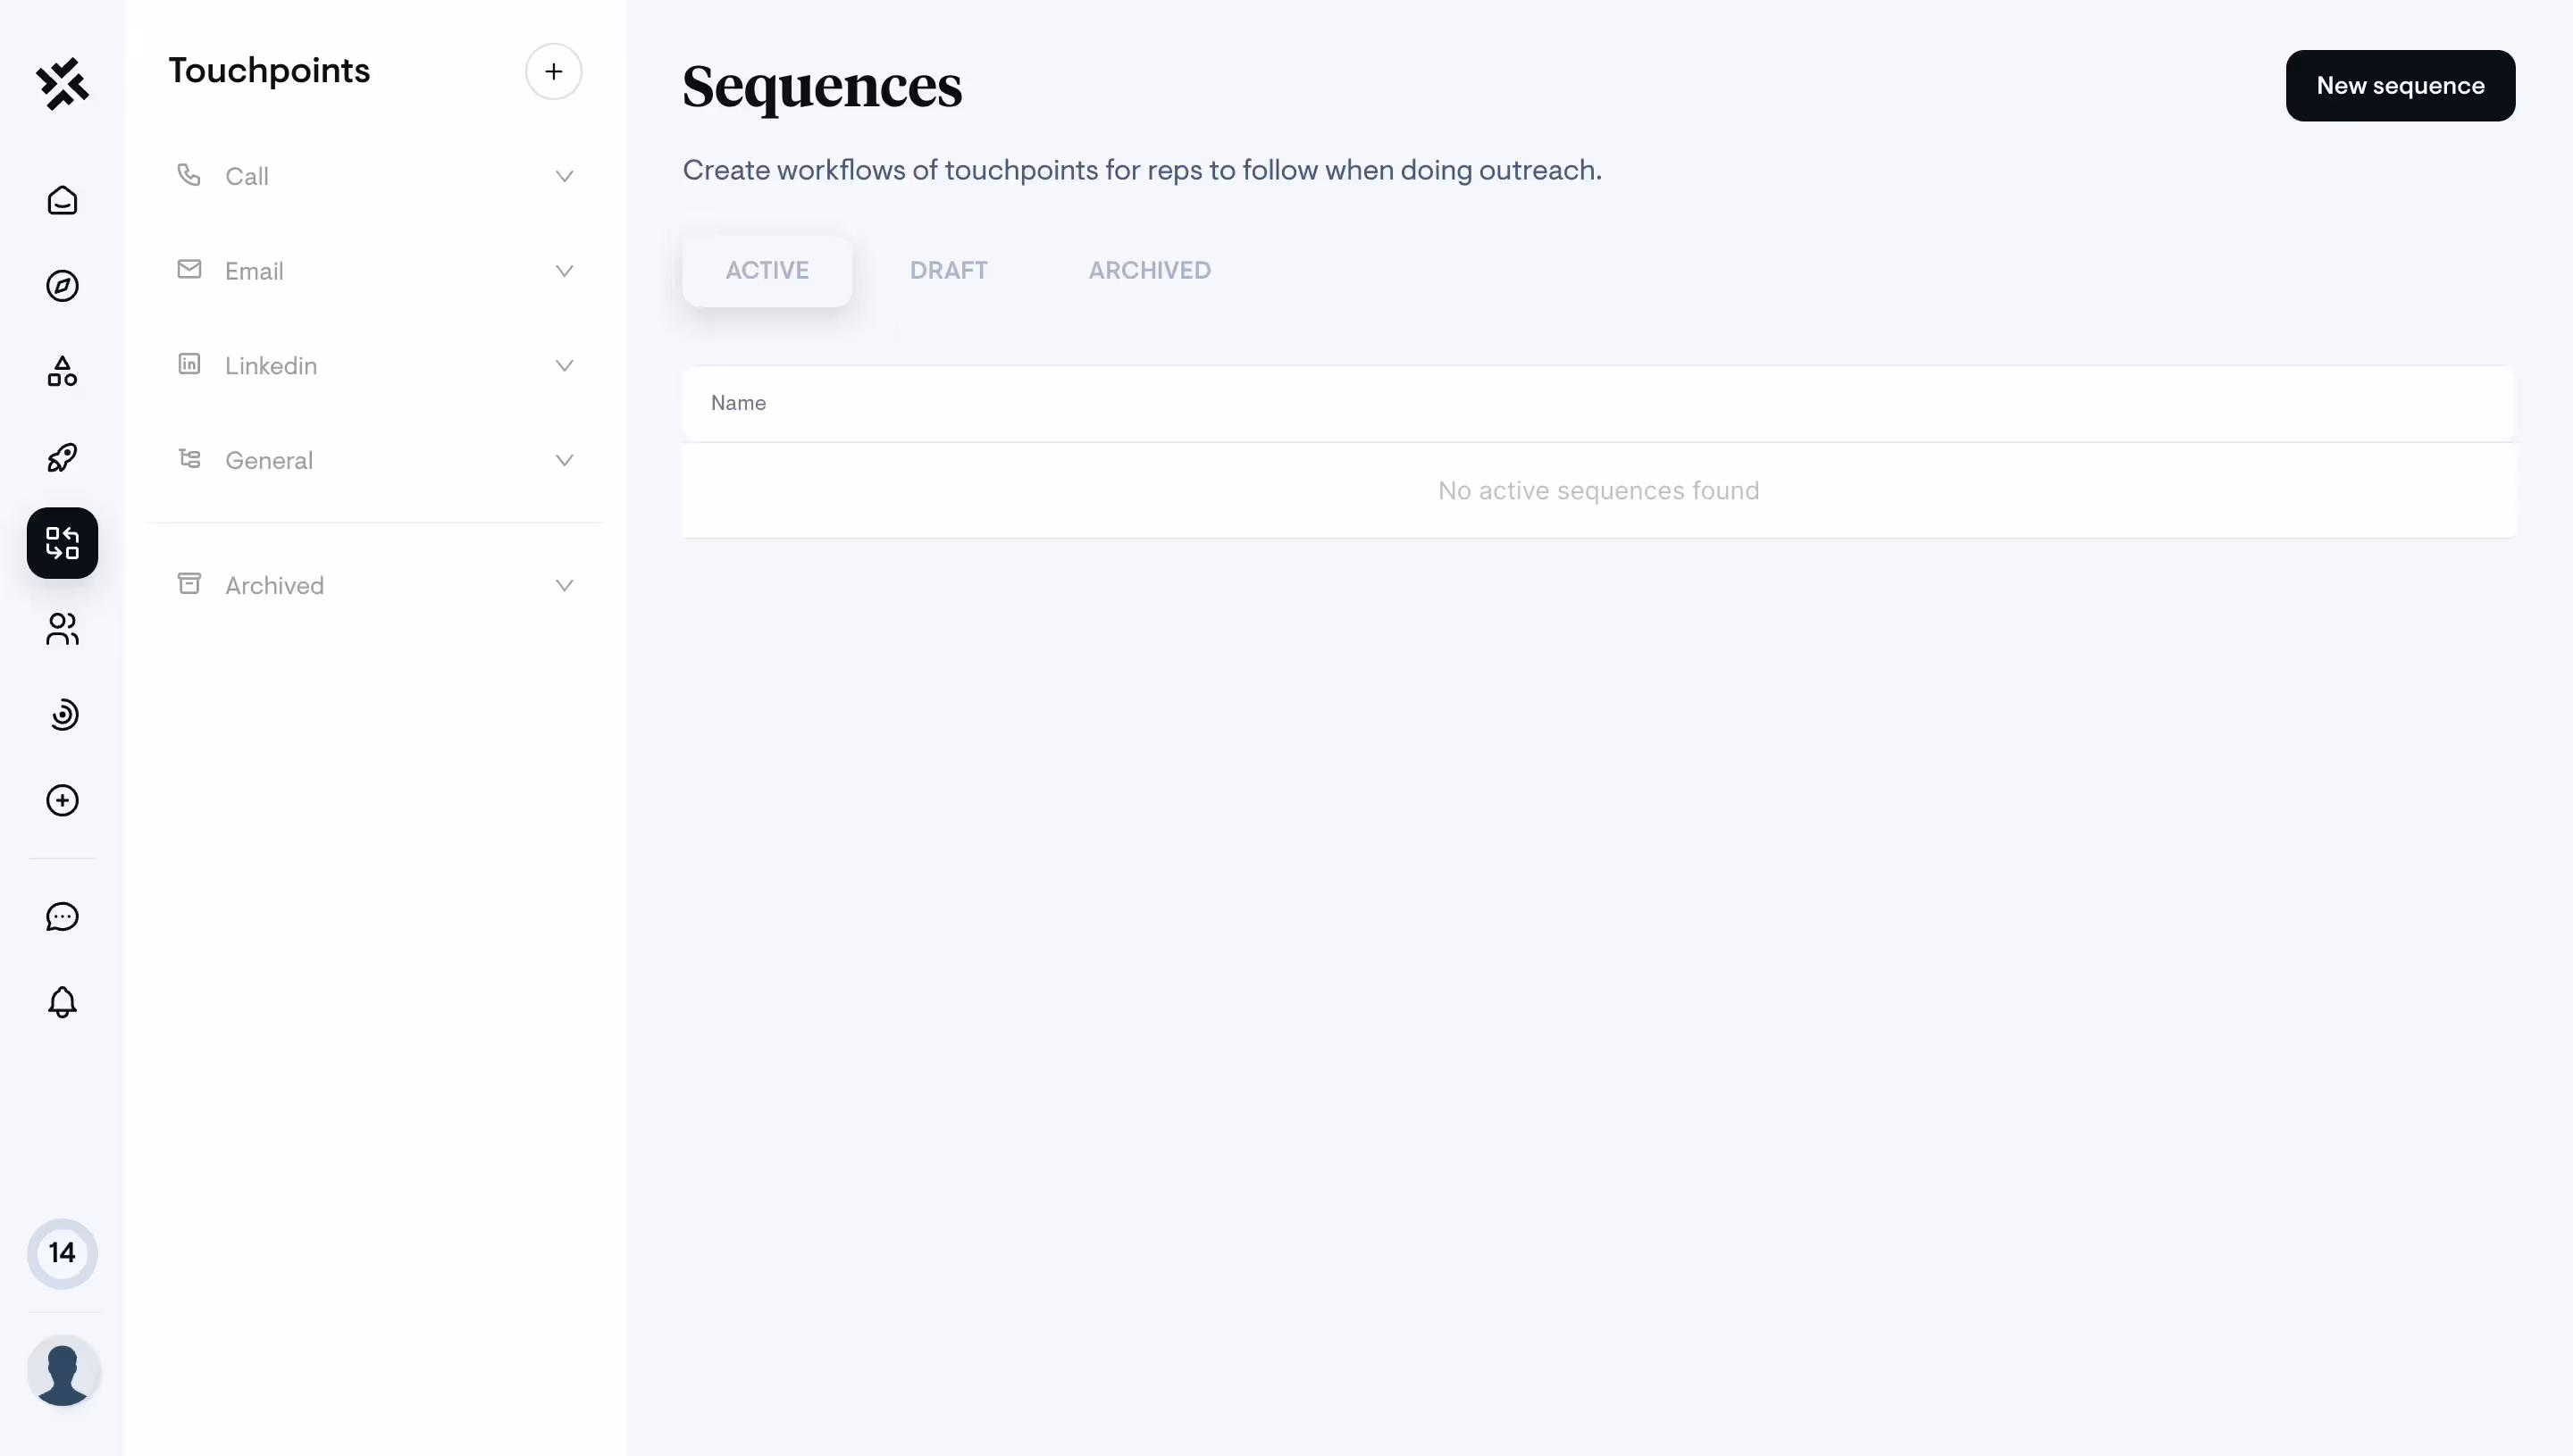Click the plus circle create icon in the sidebar
Viewport: 2573px width, 1456px height.
point(62,800)
